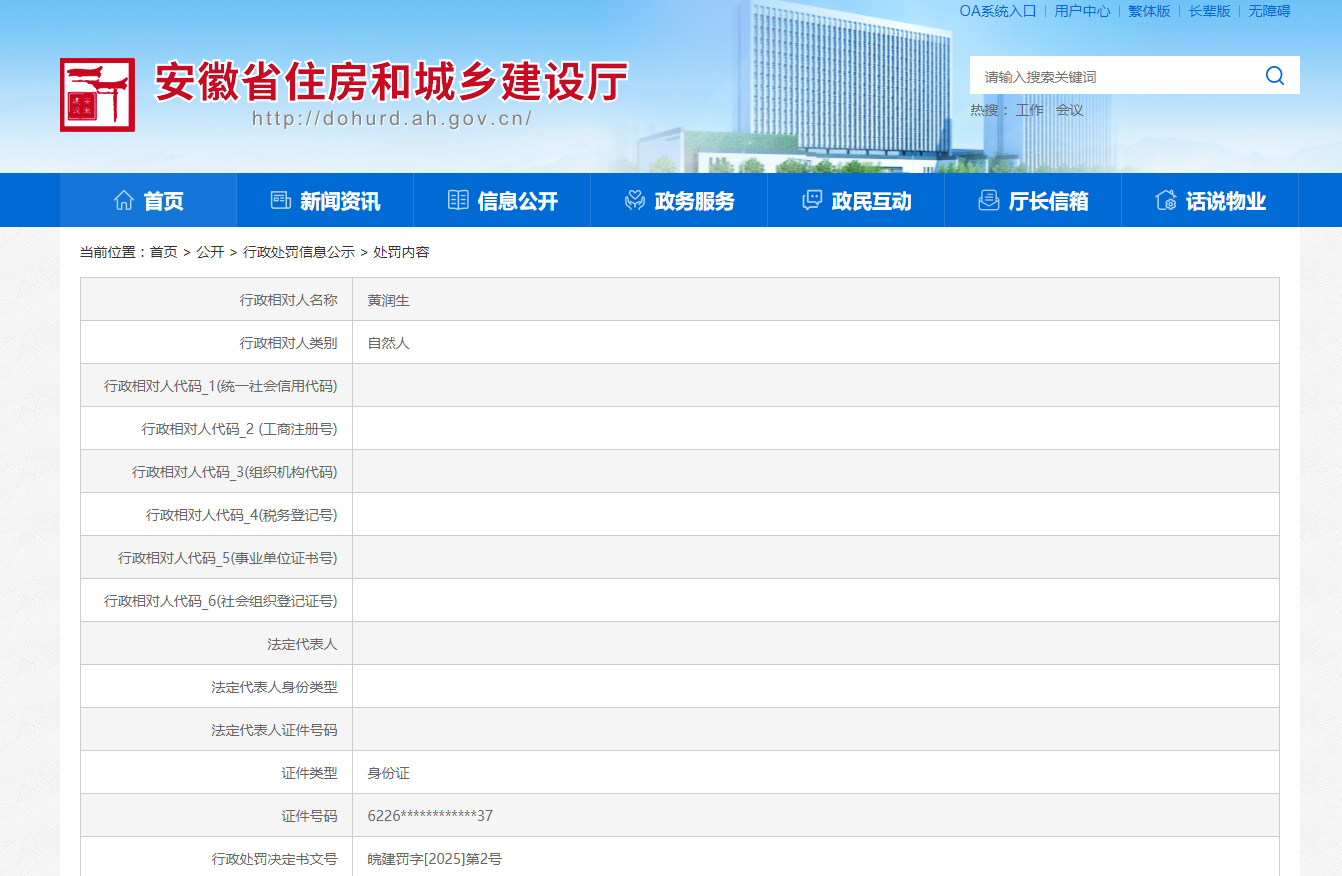Switch to 长辈版 elder-friendly mode
The width and height of the screenshot is (1342, 876).
pos(1209,11)
